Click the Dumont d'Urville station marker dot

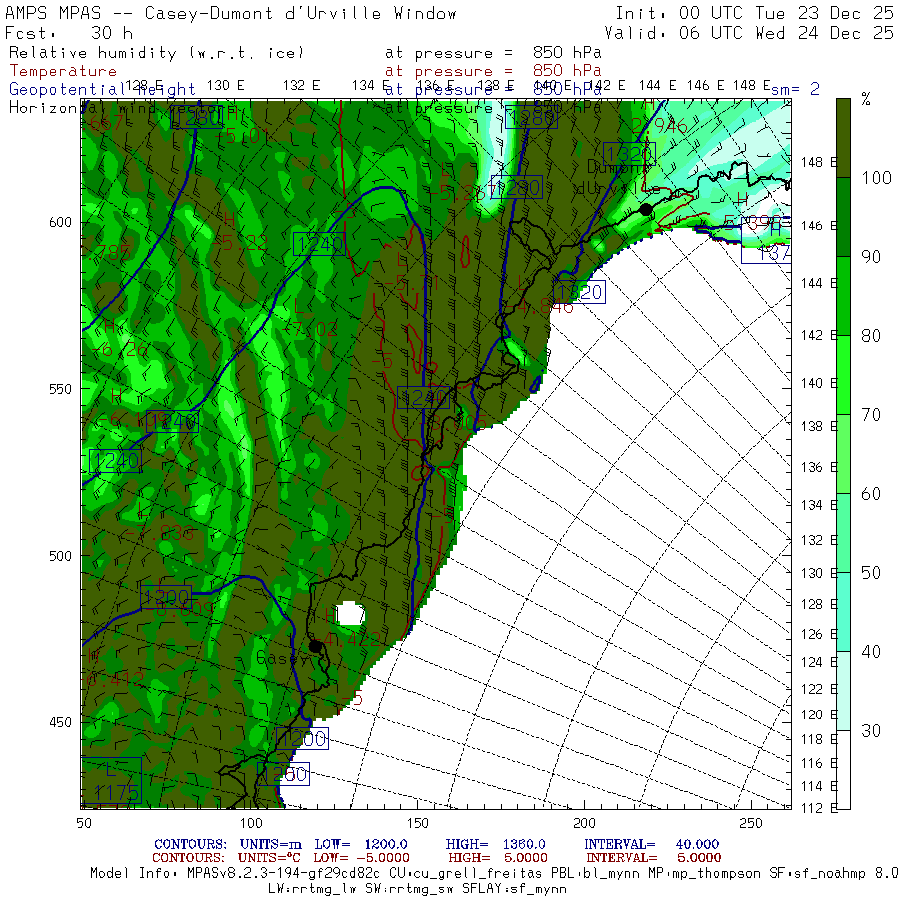pyautogui.click(x=646, y=210)
